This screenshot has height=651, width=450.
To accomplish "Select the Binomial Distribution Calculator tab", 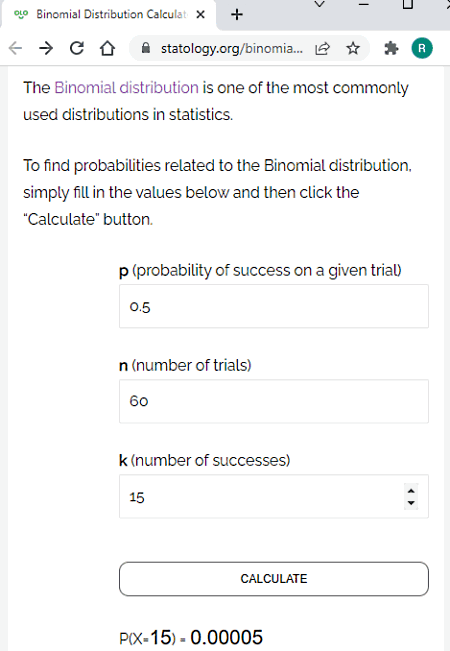I will click(109, 15).
